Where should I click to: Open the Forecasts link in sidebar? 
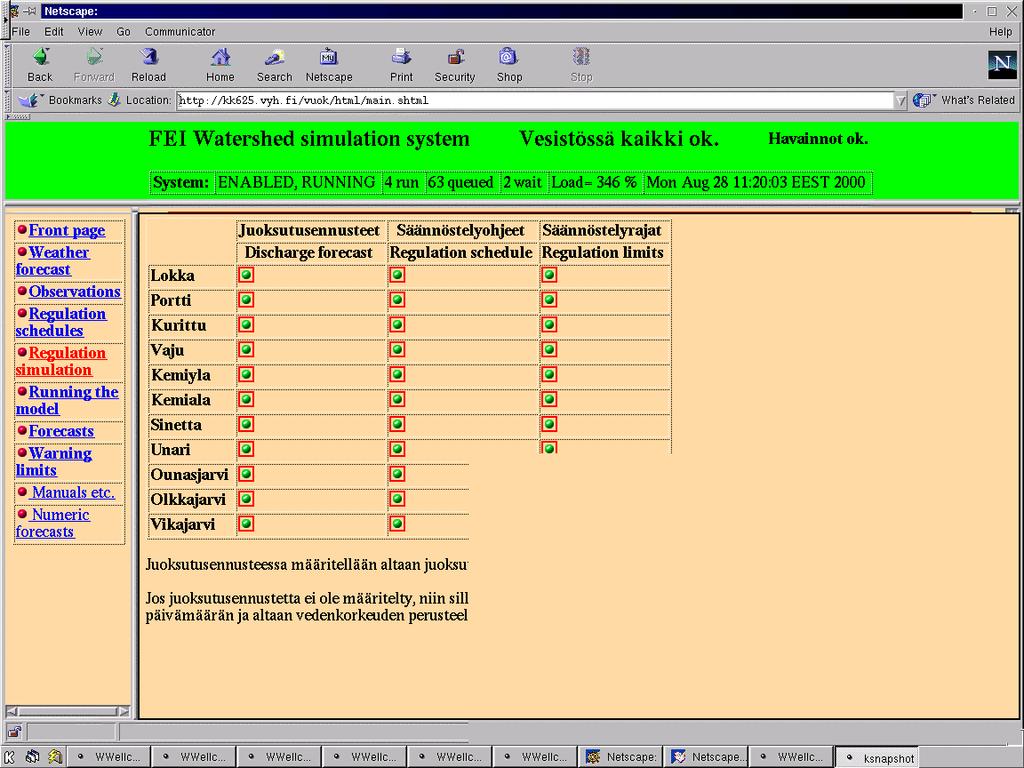pyautogui.click(x=61, y=431)
